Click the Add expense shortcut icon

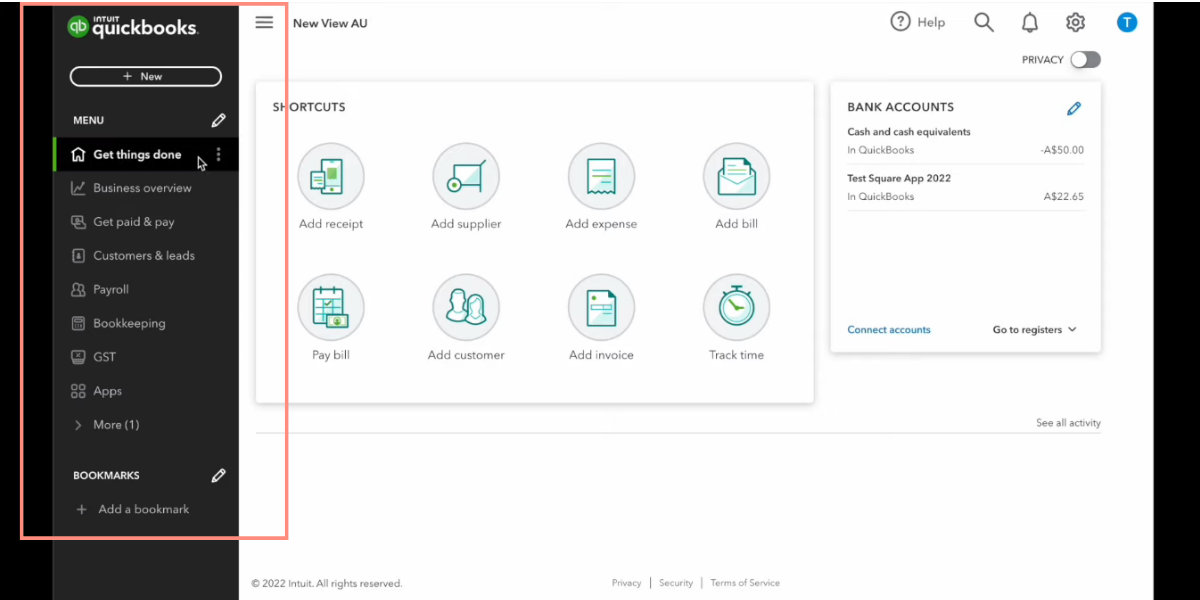(x=601, y=176)
